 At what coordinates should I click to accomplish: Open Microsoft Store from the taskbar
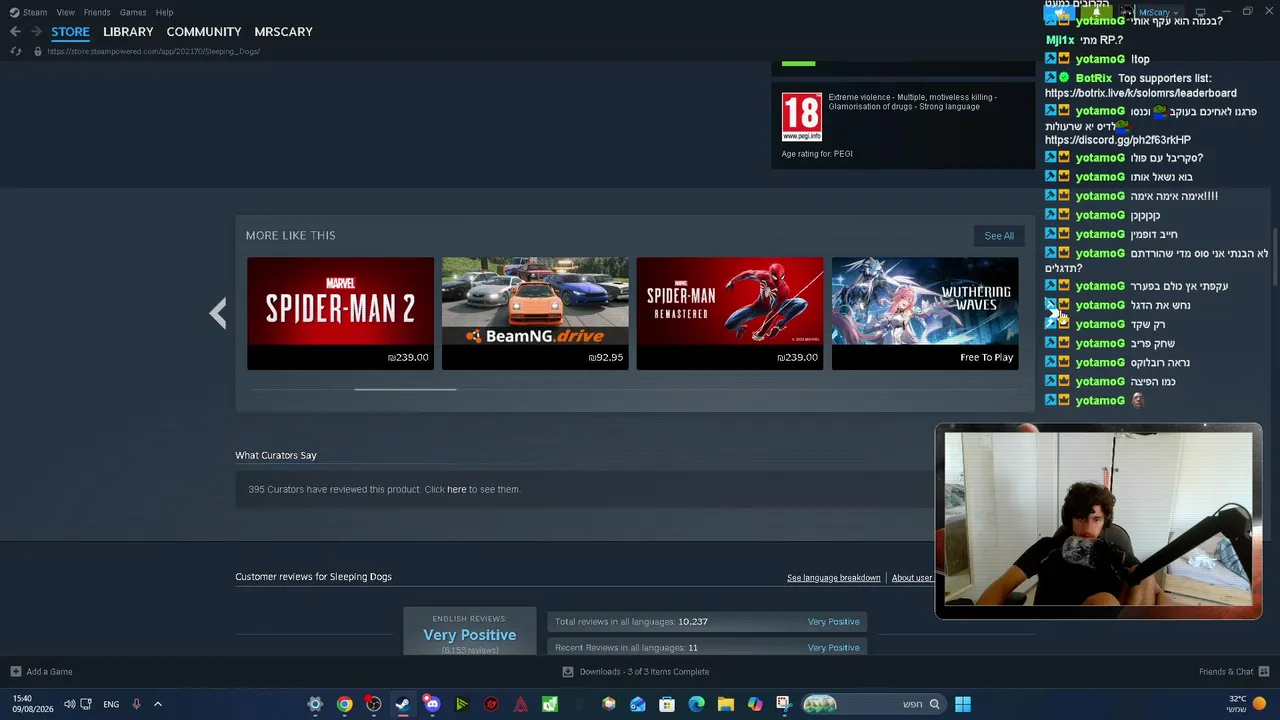pos(667,704)
